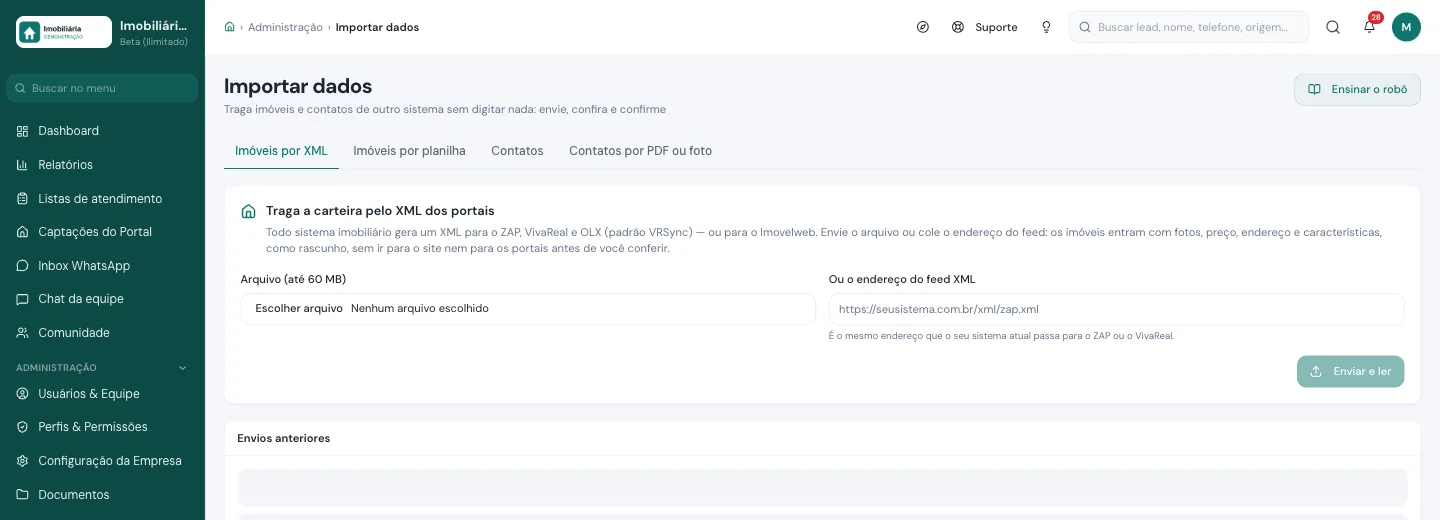The width and height of the screenshot is (1440, 520).
Task: Open Chat da equipe menu item
Action: pyautogui.click(x=102, y=299)
